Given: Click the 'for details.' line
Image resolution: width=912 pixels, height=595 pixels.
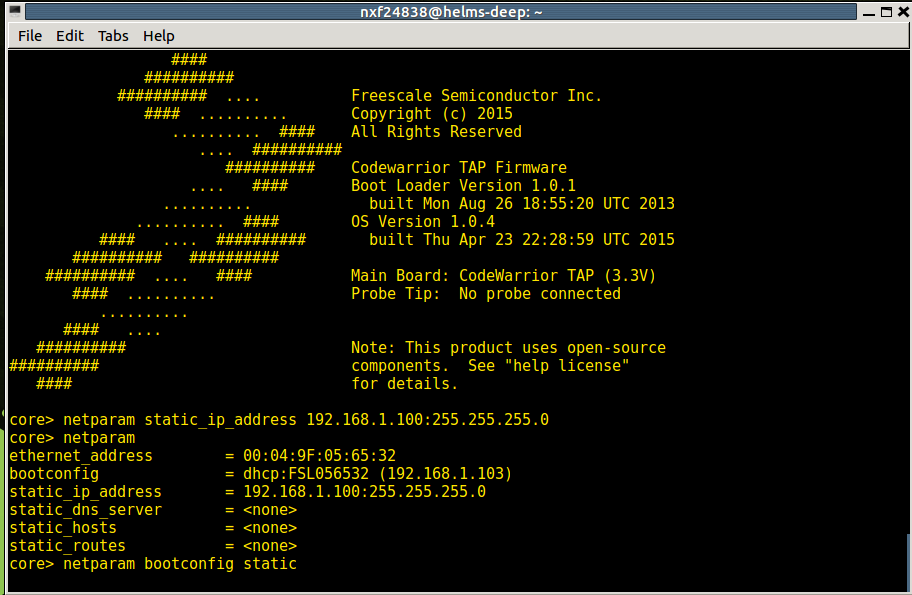Looking at the screenshot, I should coord(404,384).
